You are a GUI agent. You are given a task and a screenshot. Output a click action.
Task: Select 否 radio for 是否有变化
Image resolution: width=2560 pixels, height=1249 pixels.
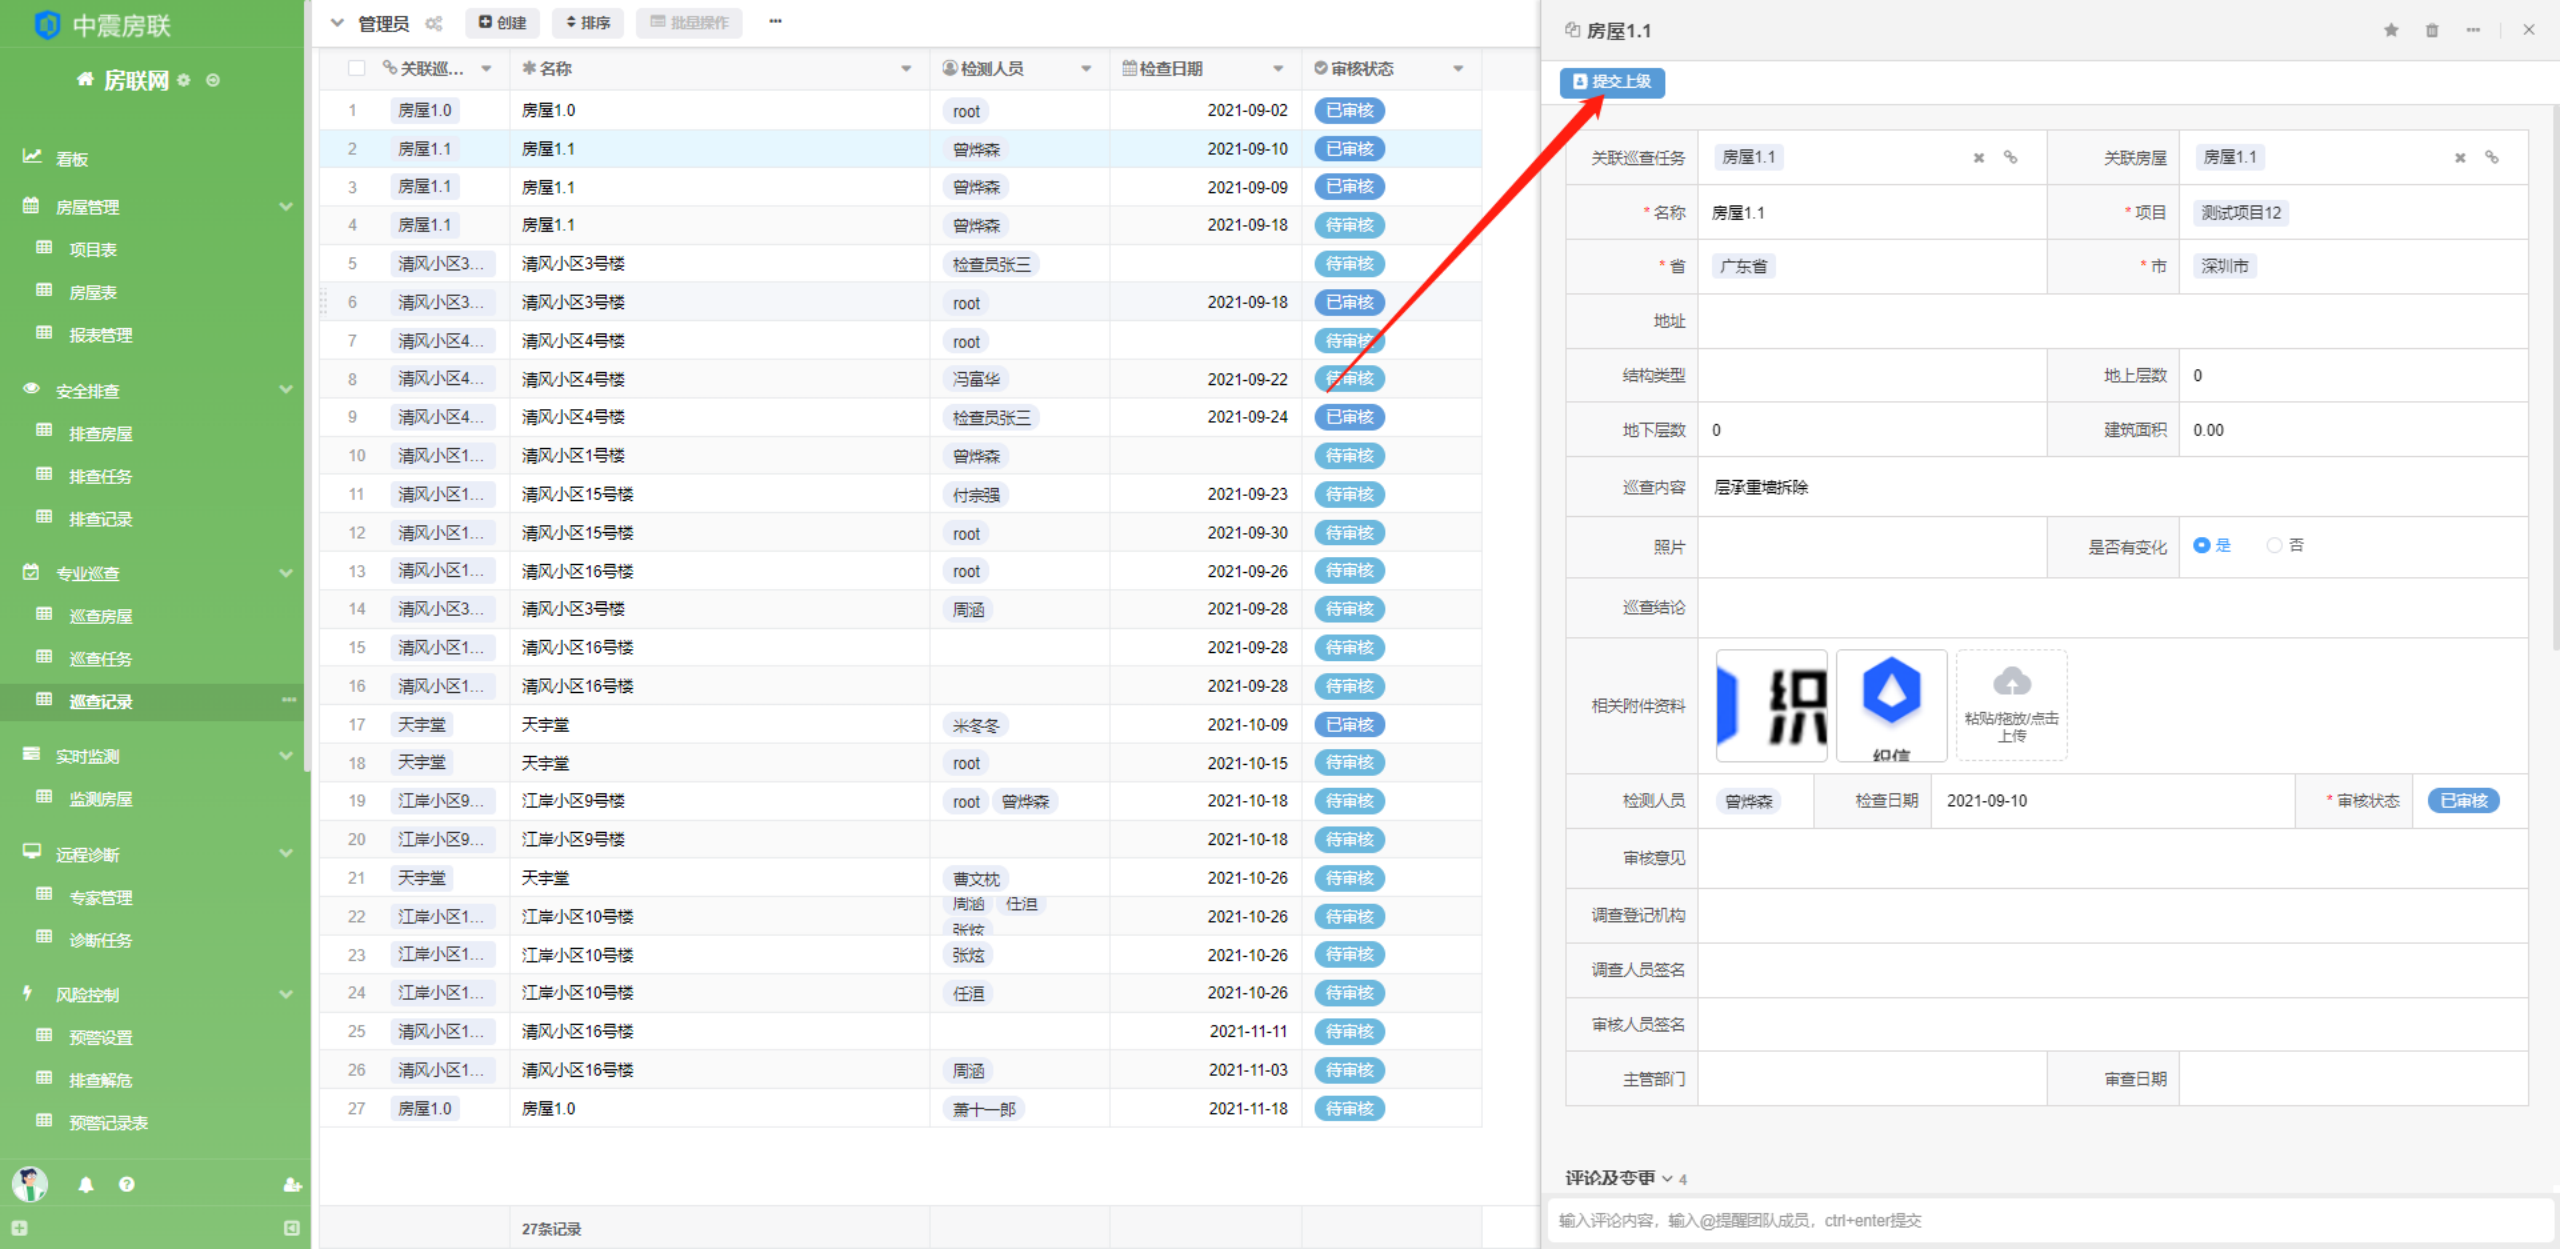[x=2274, y=545]
